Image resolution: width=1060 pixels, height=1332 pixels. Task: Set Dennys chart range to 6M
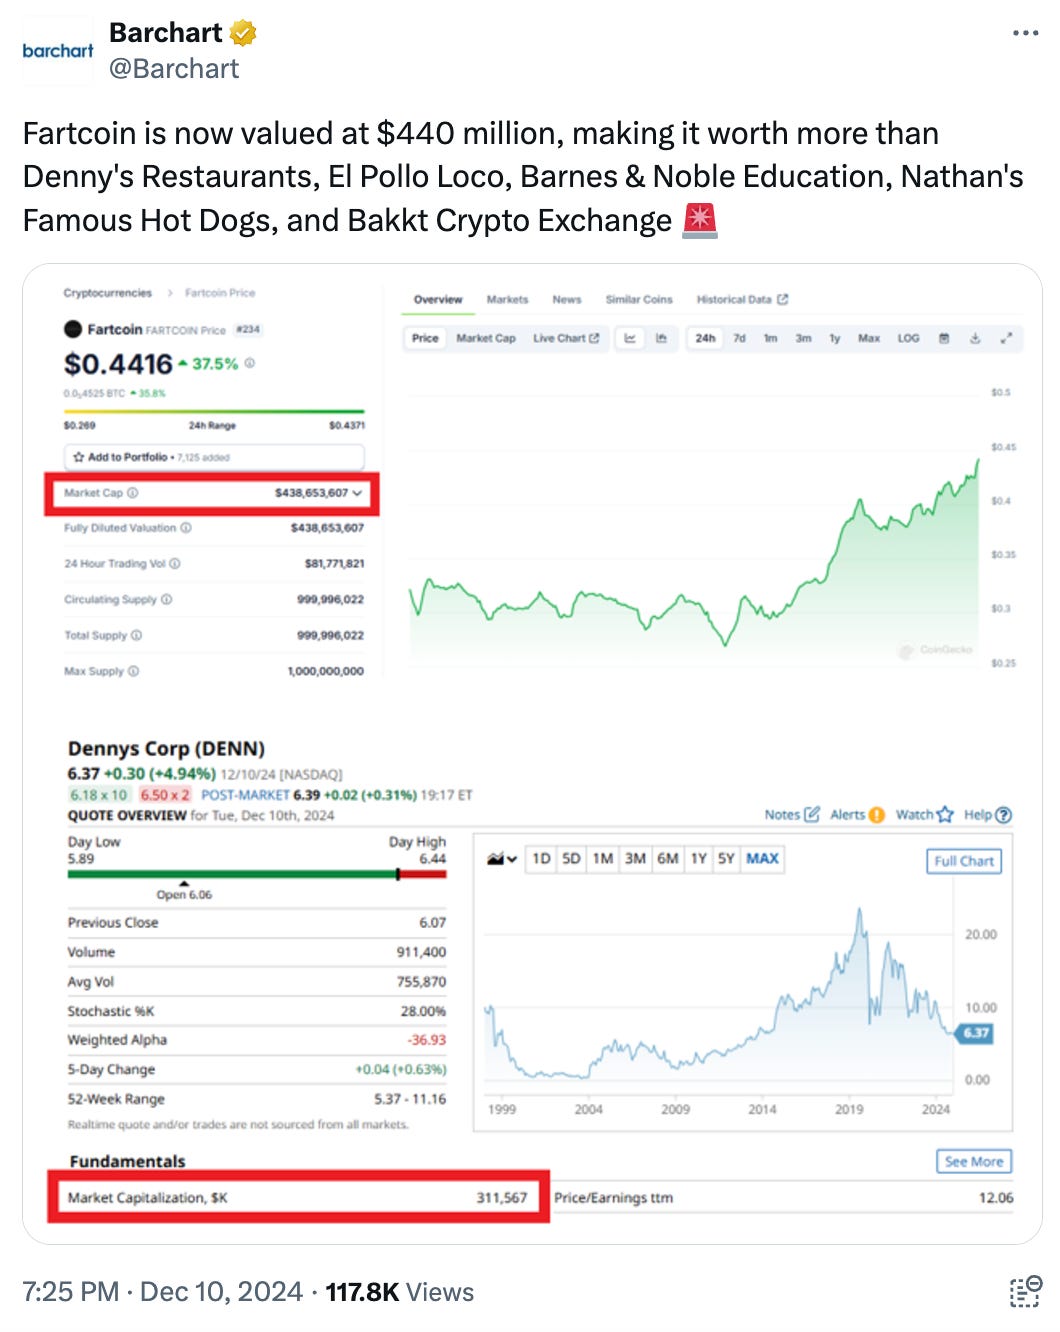pyautogui.click(x=668, y=859)
